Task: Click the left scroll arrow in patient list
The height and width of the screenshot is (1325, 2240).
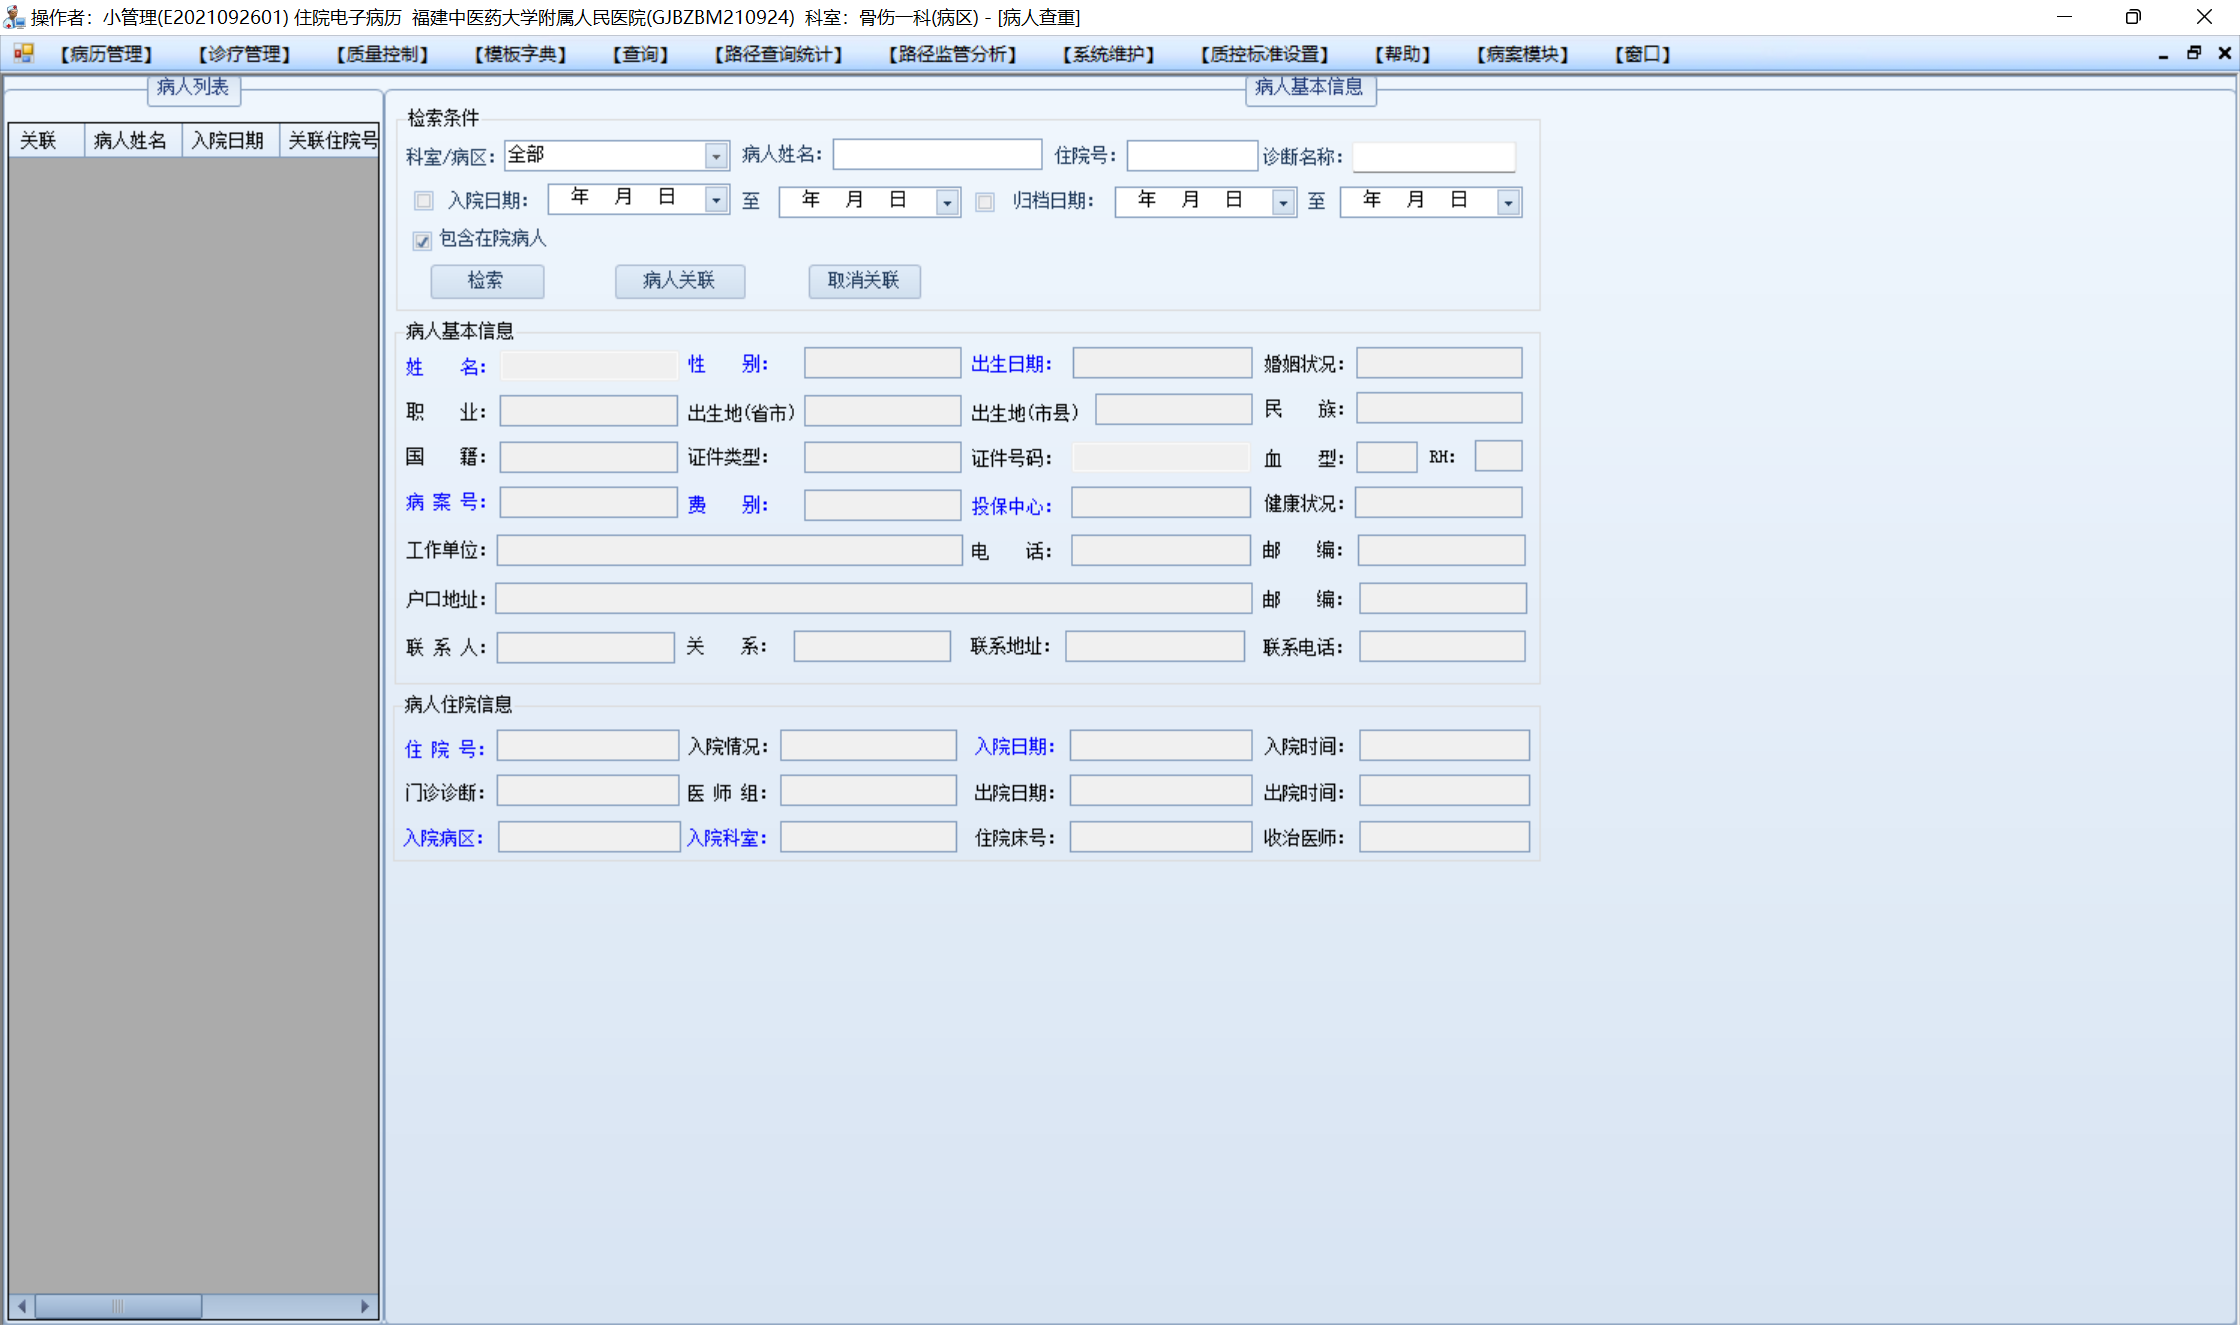Action: [22, 1306]
